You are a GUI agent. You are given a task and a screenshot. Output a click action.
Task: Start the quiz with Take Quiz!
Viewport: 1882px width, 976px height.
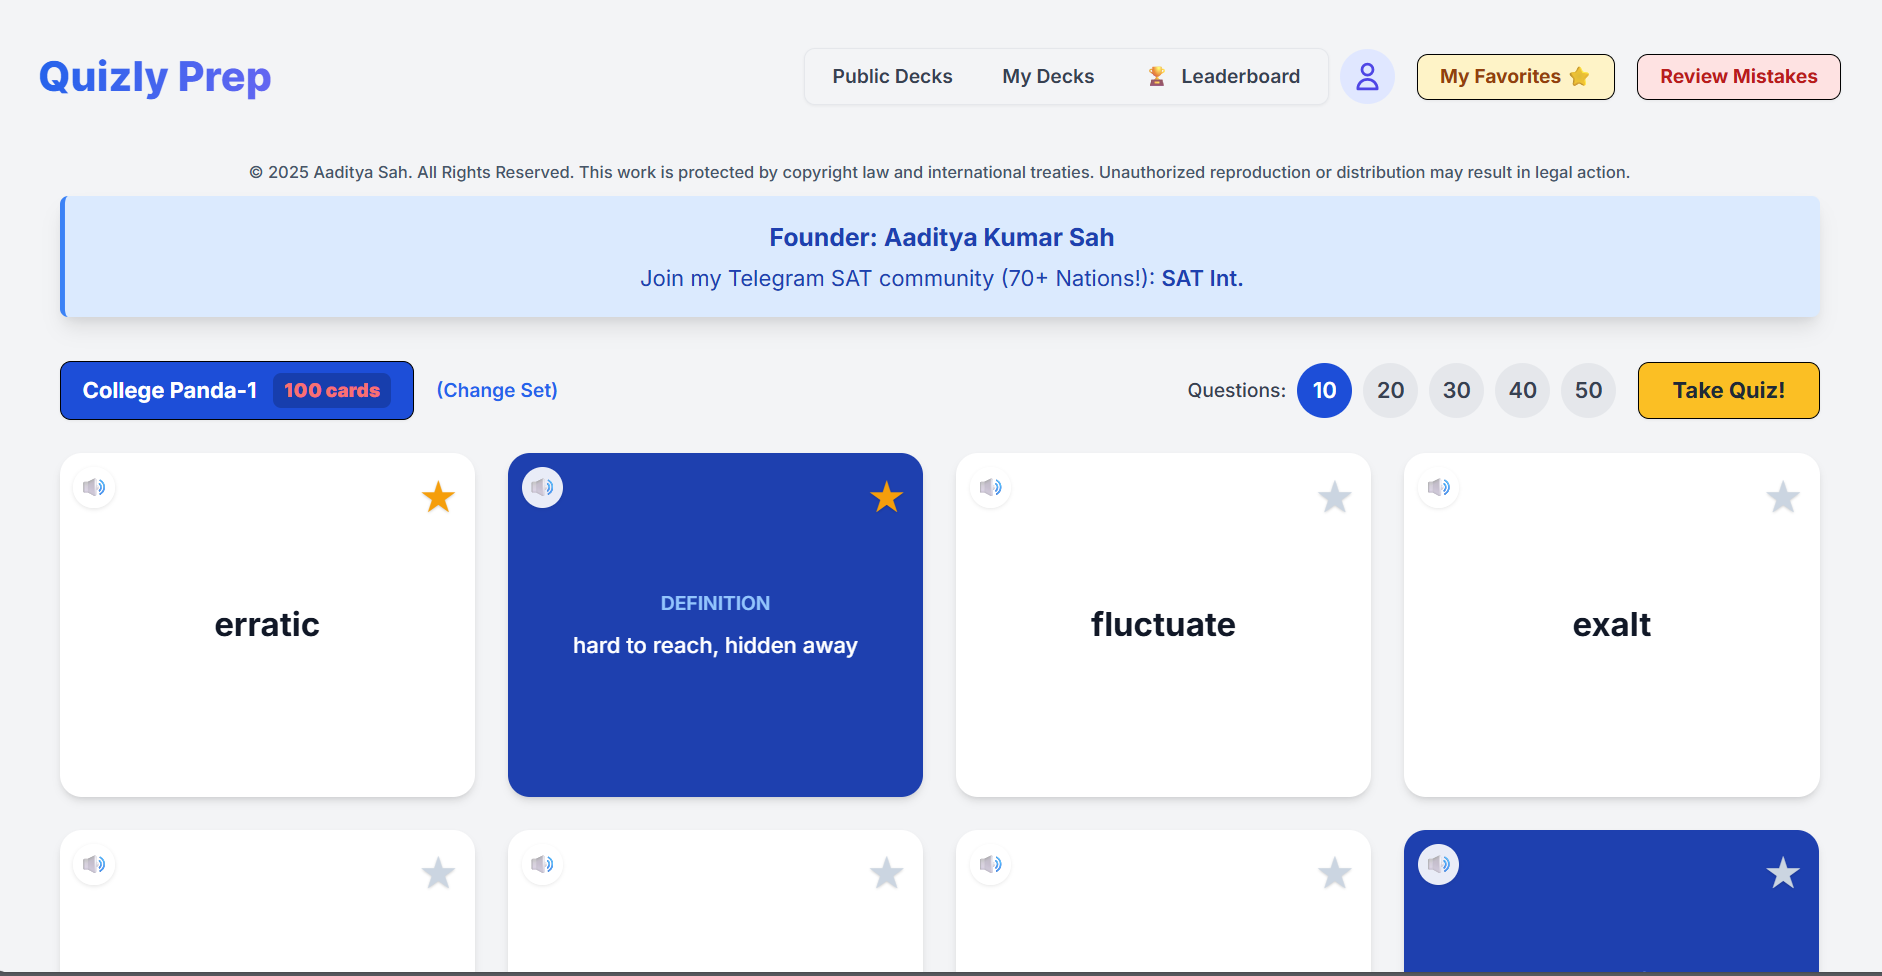pyautogui.click(x=1728, y=390)
